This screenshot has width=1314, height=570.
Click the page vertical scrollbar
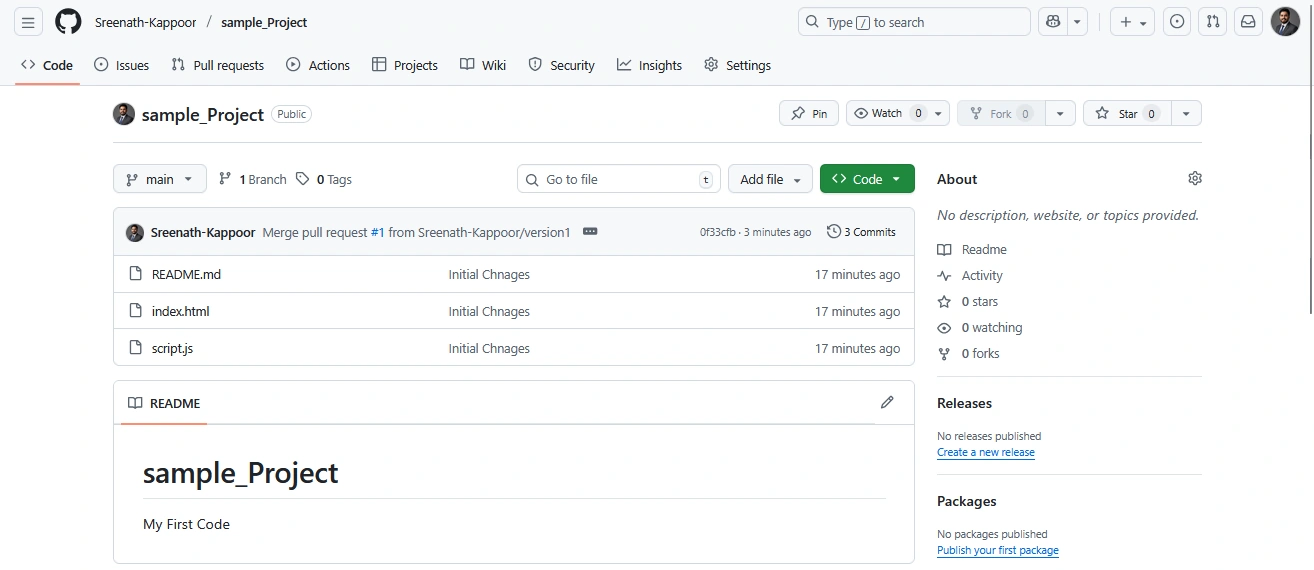click(x=1309, y=160)
